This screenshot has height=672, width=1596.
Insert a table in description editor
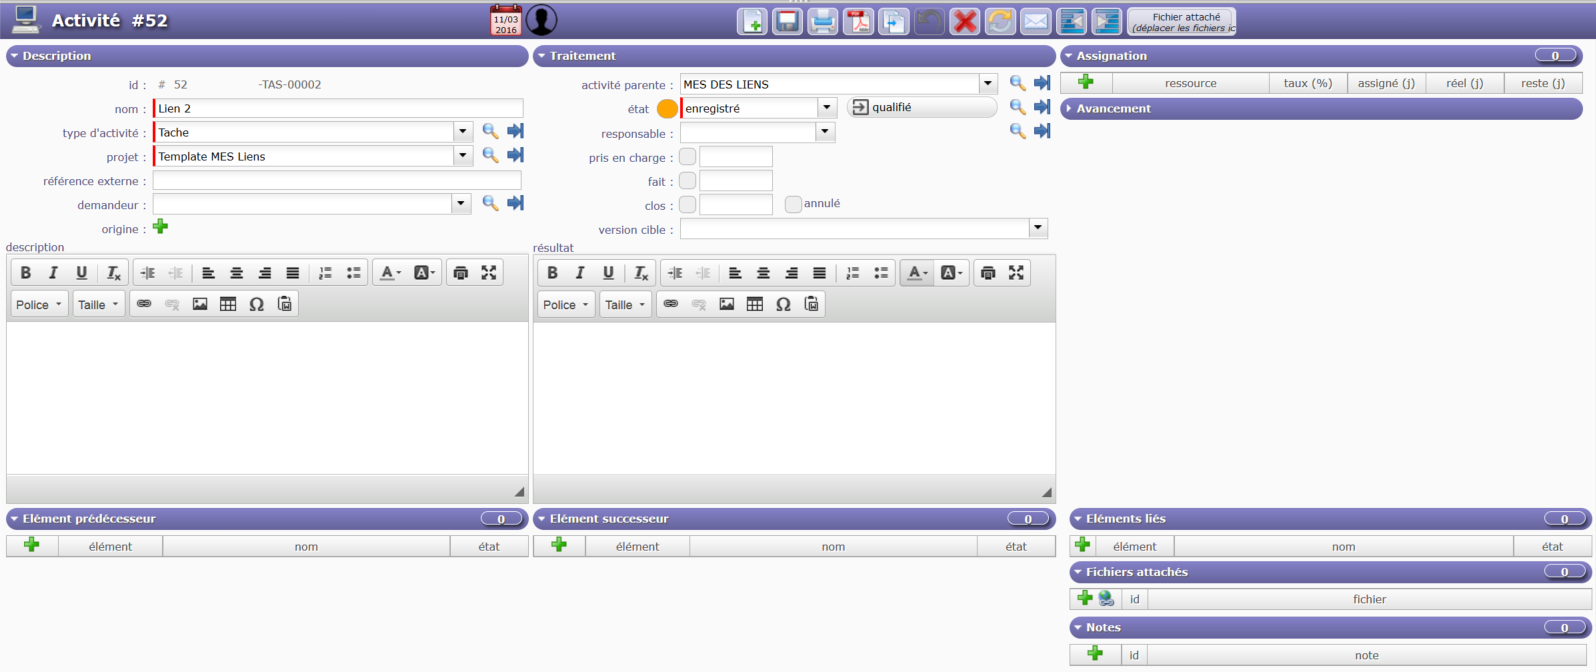click(x=228, y=304)
